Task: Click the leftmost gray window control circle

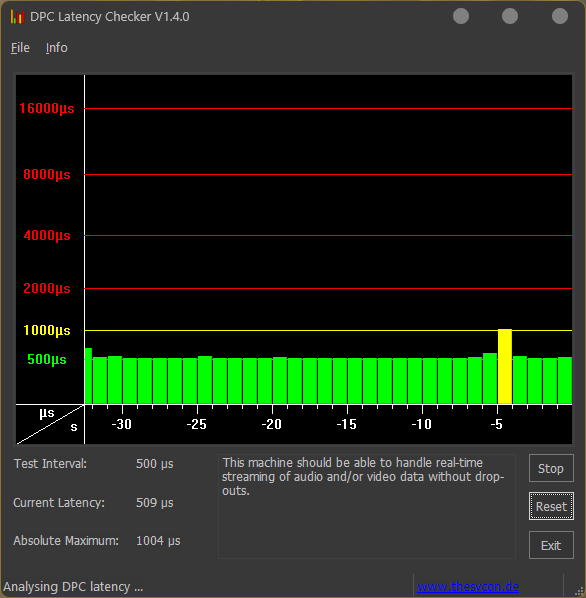Action: 461,16
